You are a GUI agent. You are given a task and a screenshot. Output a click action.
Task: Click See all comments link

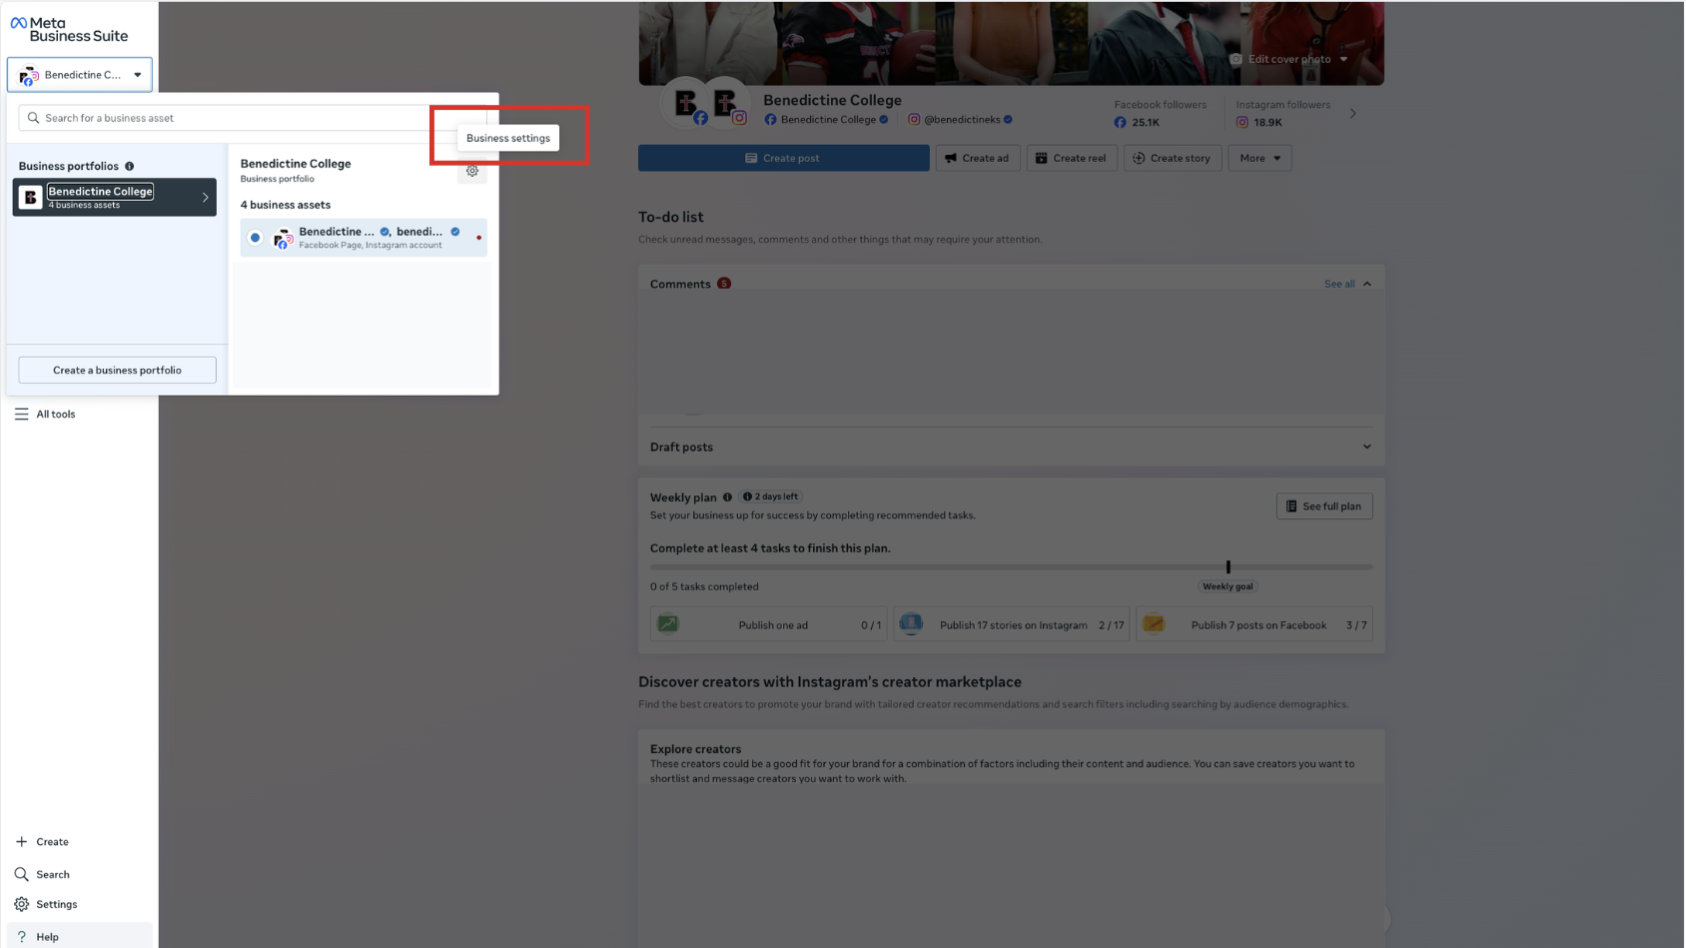point(1338,284)
